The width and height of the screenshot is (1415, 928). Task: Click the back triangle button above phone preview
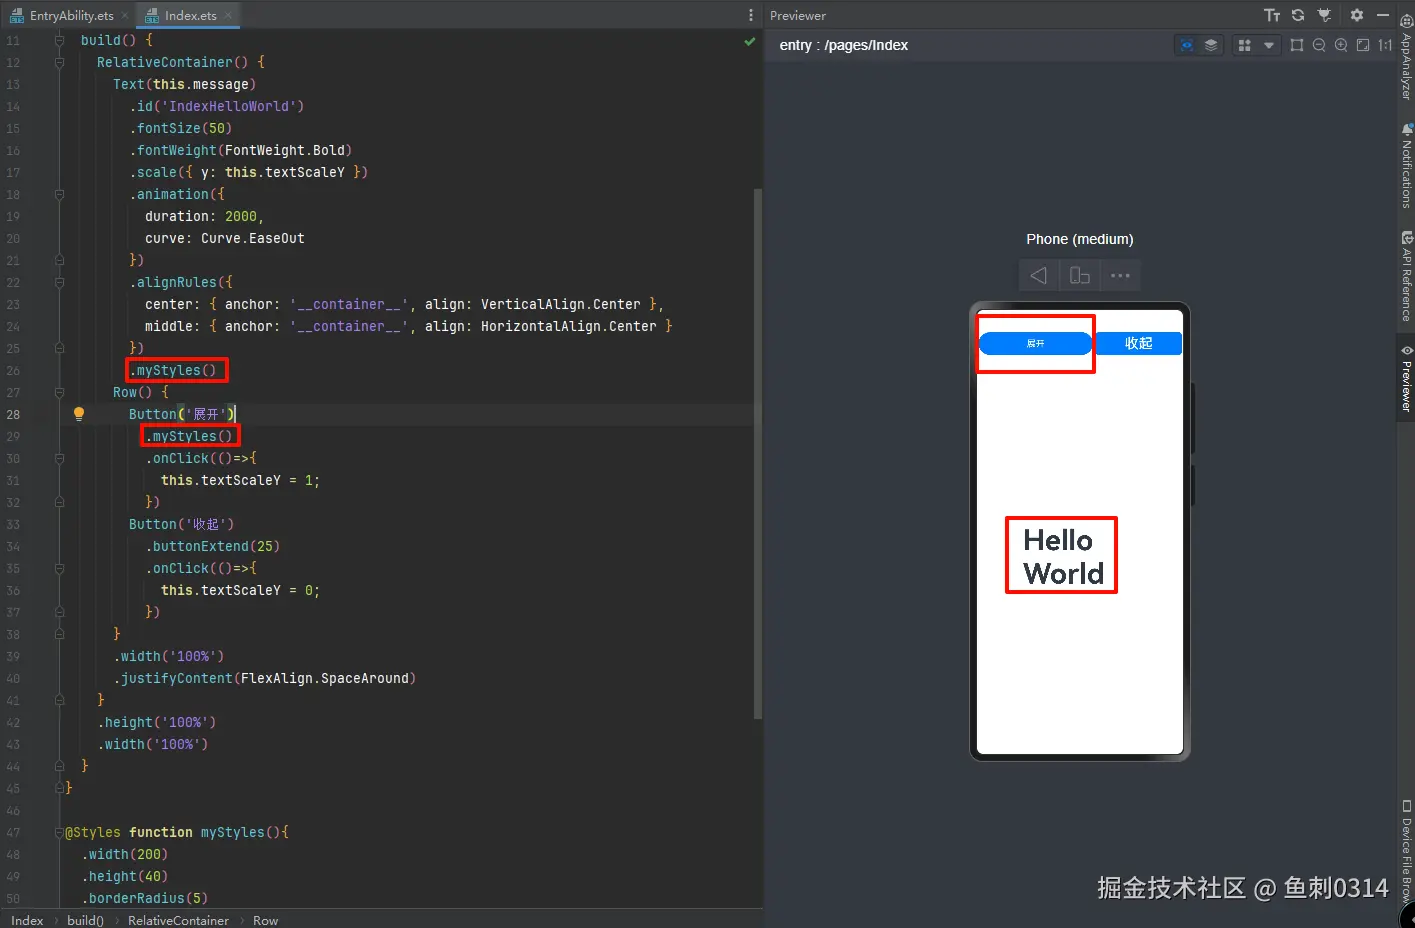pos(1039,275)
